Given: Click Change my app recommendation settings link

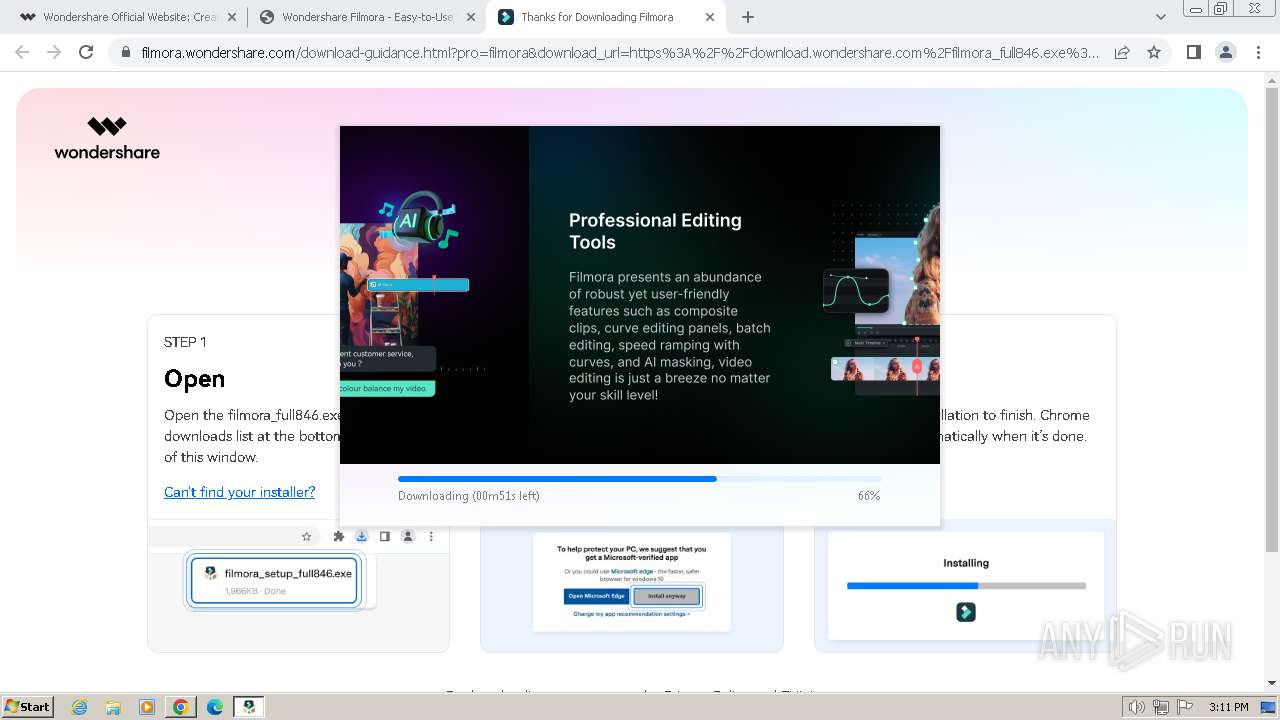Looking at the screenshot, I should point(631,614).
